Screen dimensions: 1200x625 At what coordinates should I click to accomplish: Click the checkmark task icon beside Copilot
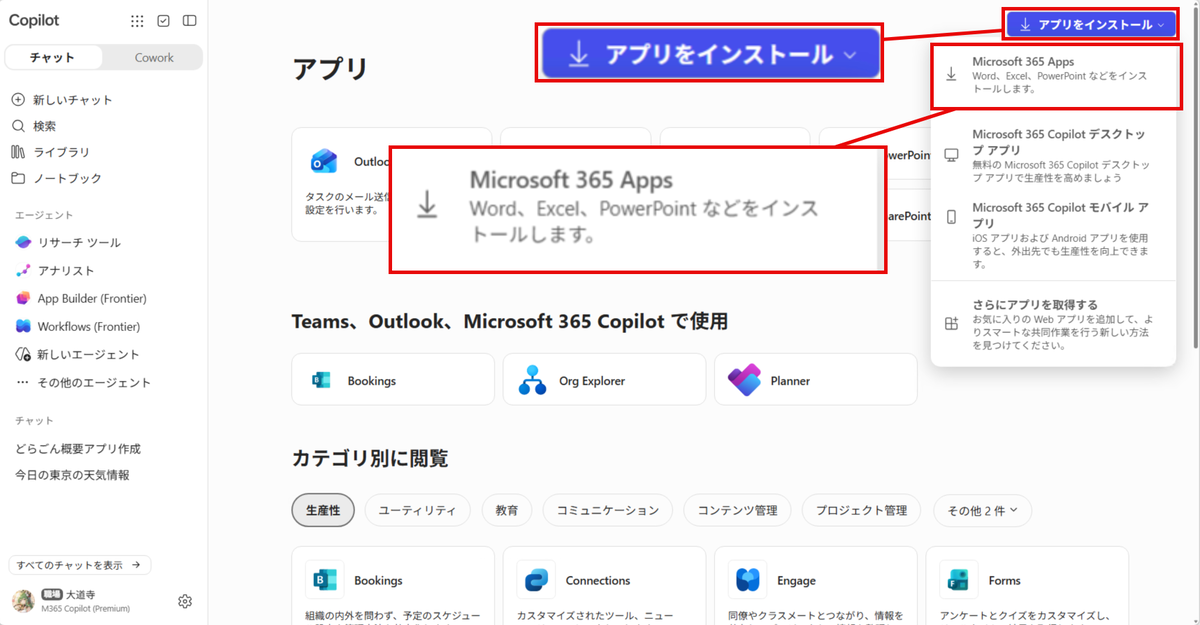[x=164, y=21]
